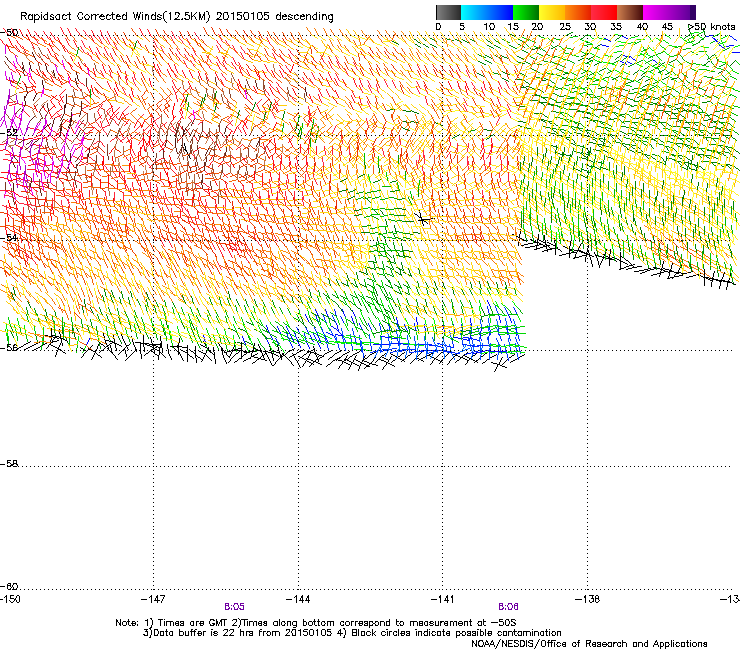Viewport: 740px width, 650px height.
Task: Click the '>50 knots' legend label
Action: [712, 27]
